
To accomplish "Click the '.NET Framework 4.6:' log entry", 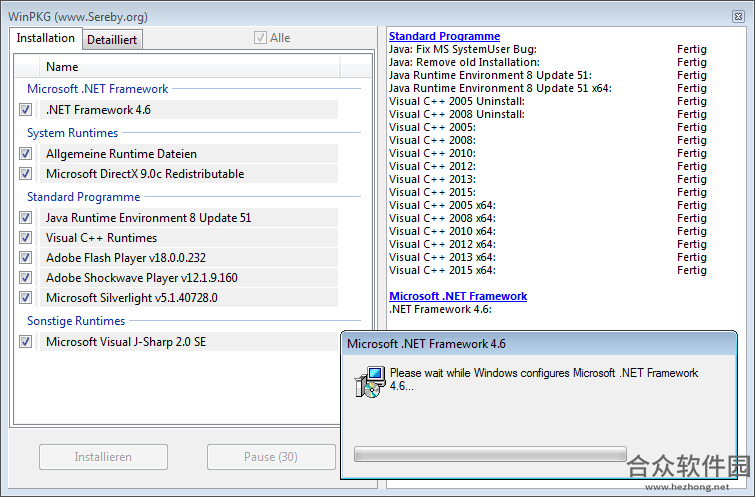I will click(440, 309).
